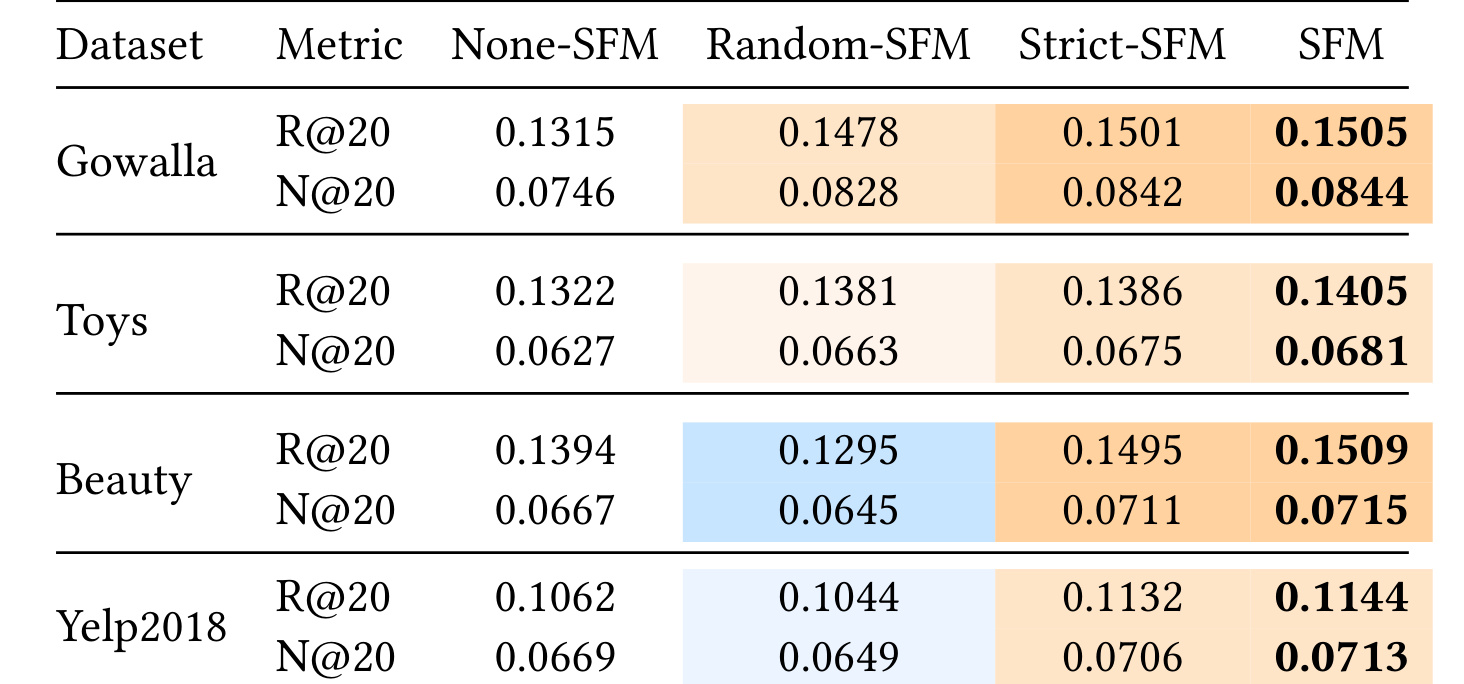Select the SFM column header

pyautogui.click(x=1340, y=45)
